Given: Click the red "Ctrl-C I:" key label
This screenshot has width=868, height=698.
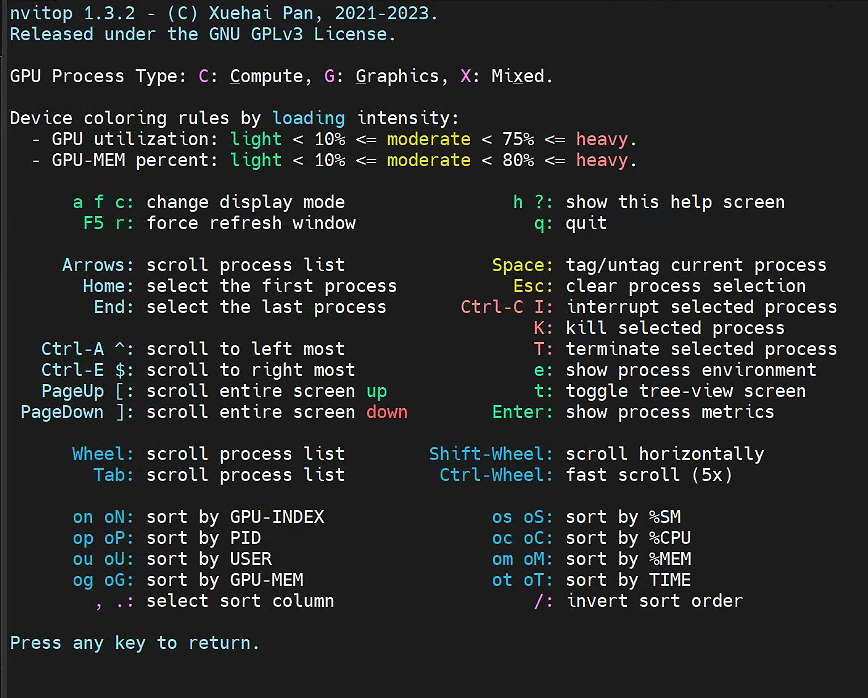Looking at the screenshot, I should [x=507, y=307].
